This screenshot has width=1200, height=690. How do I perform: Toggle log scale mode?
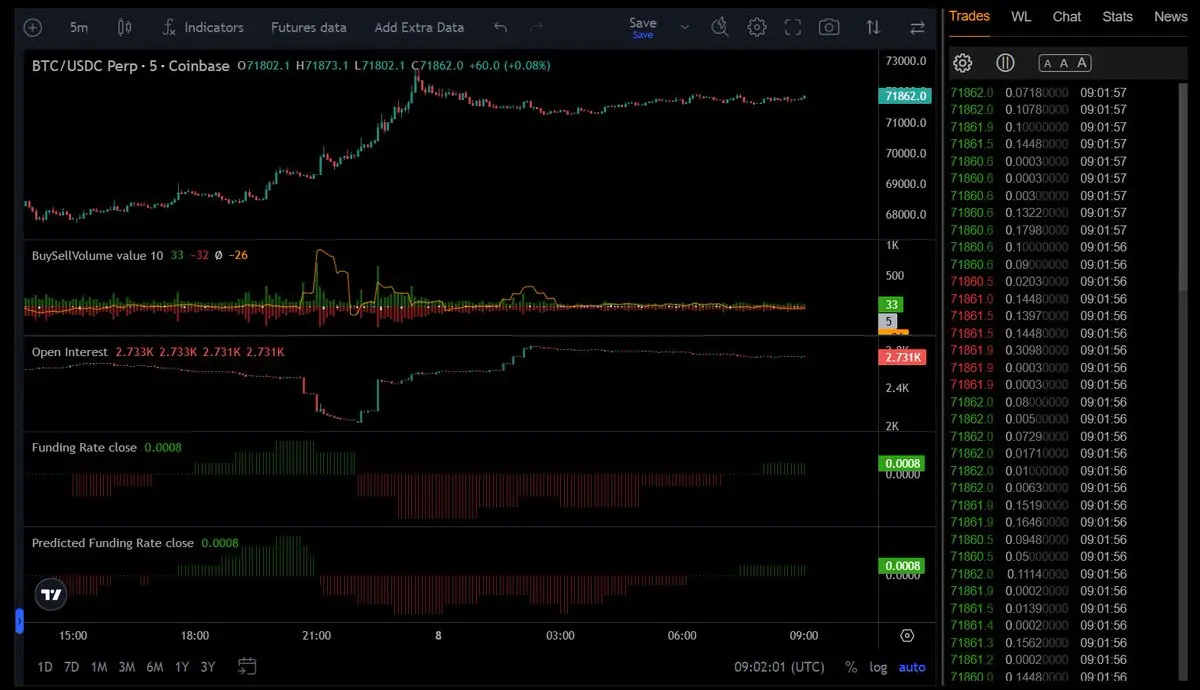click(878, 667)
